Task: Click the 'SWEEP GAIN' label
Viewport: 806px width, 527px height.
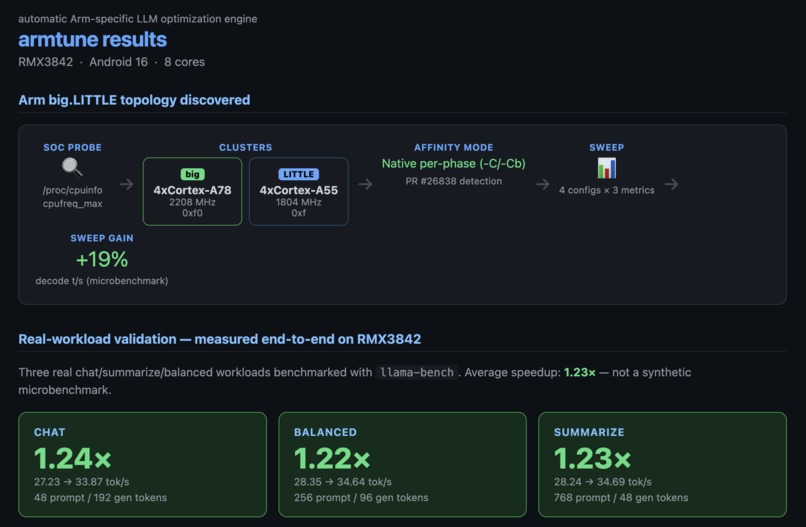Action: pos(102,238)
